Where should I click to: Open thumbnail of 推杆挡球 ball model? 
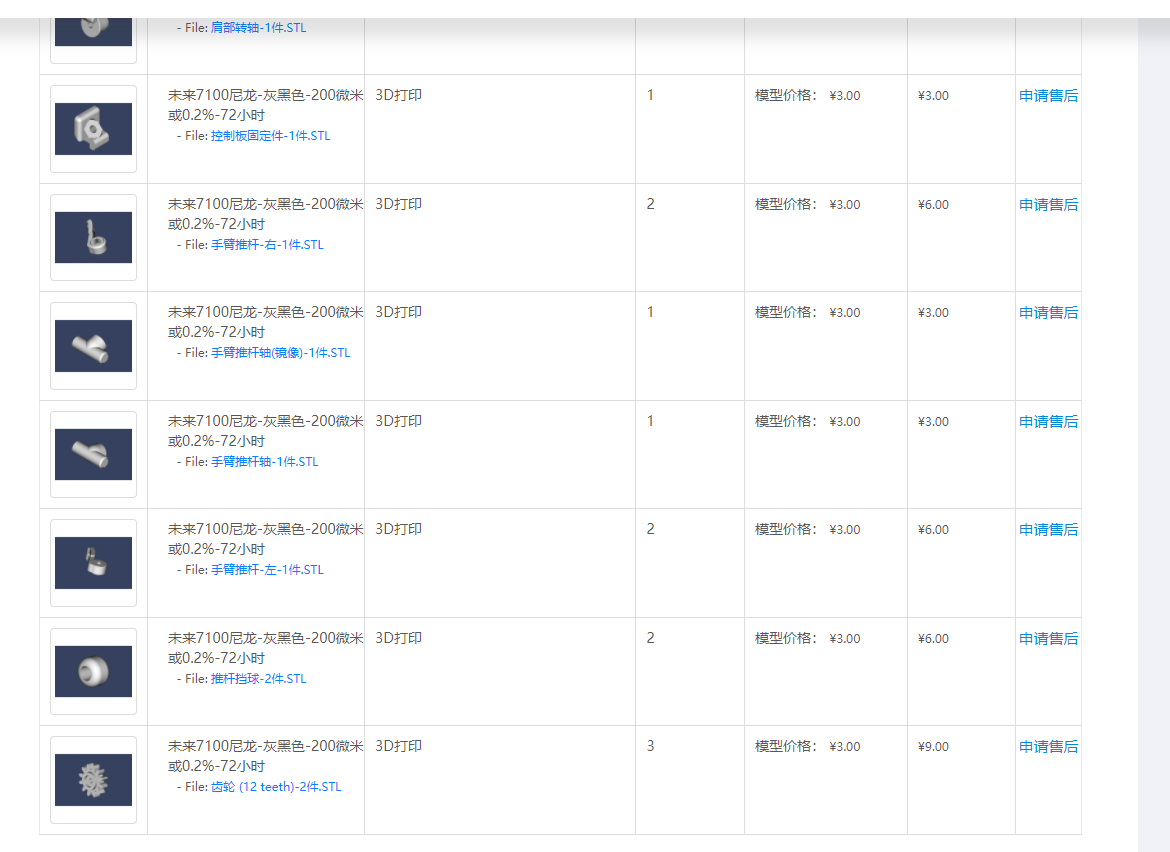[93, 671]
